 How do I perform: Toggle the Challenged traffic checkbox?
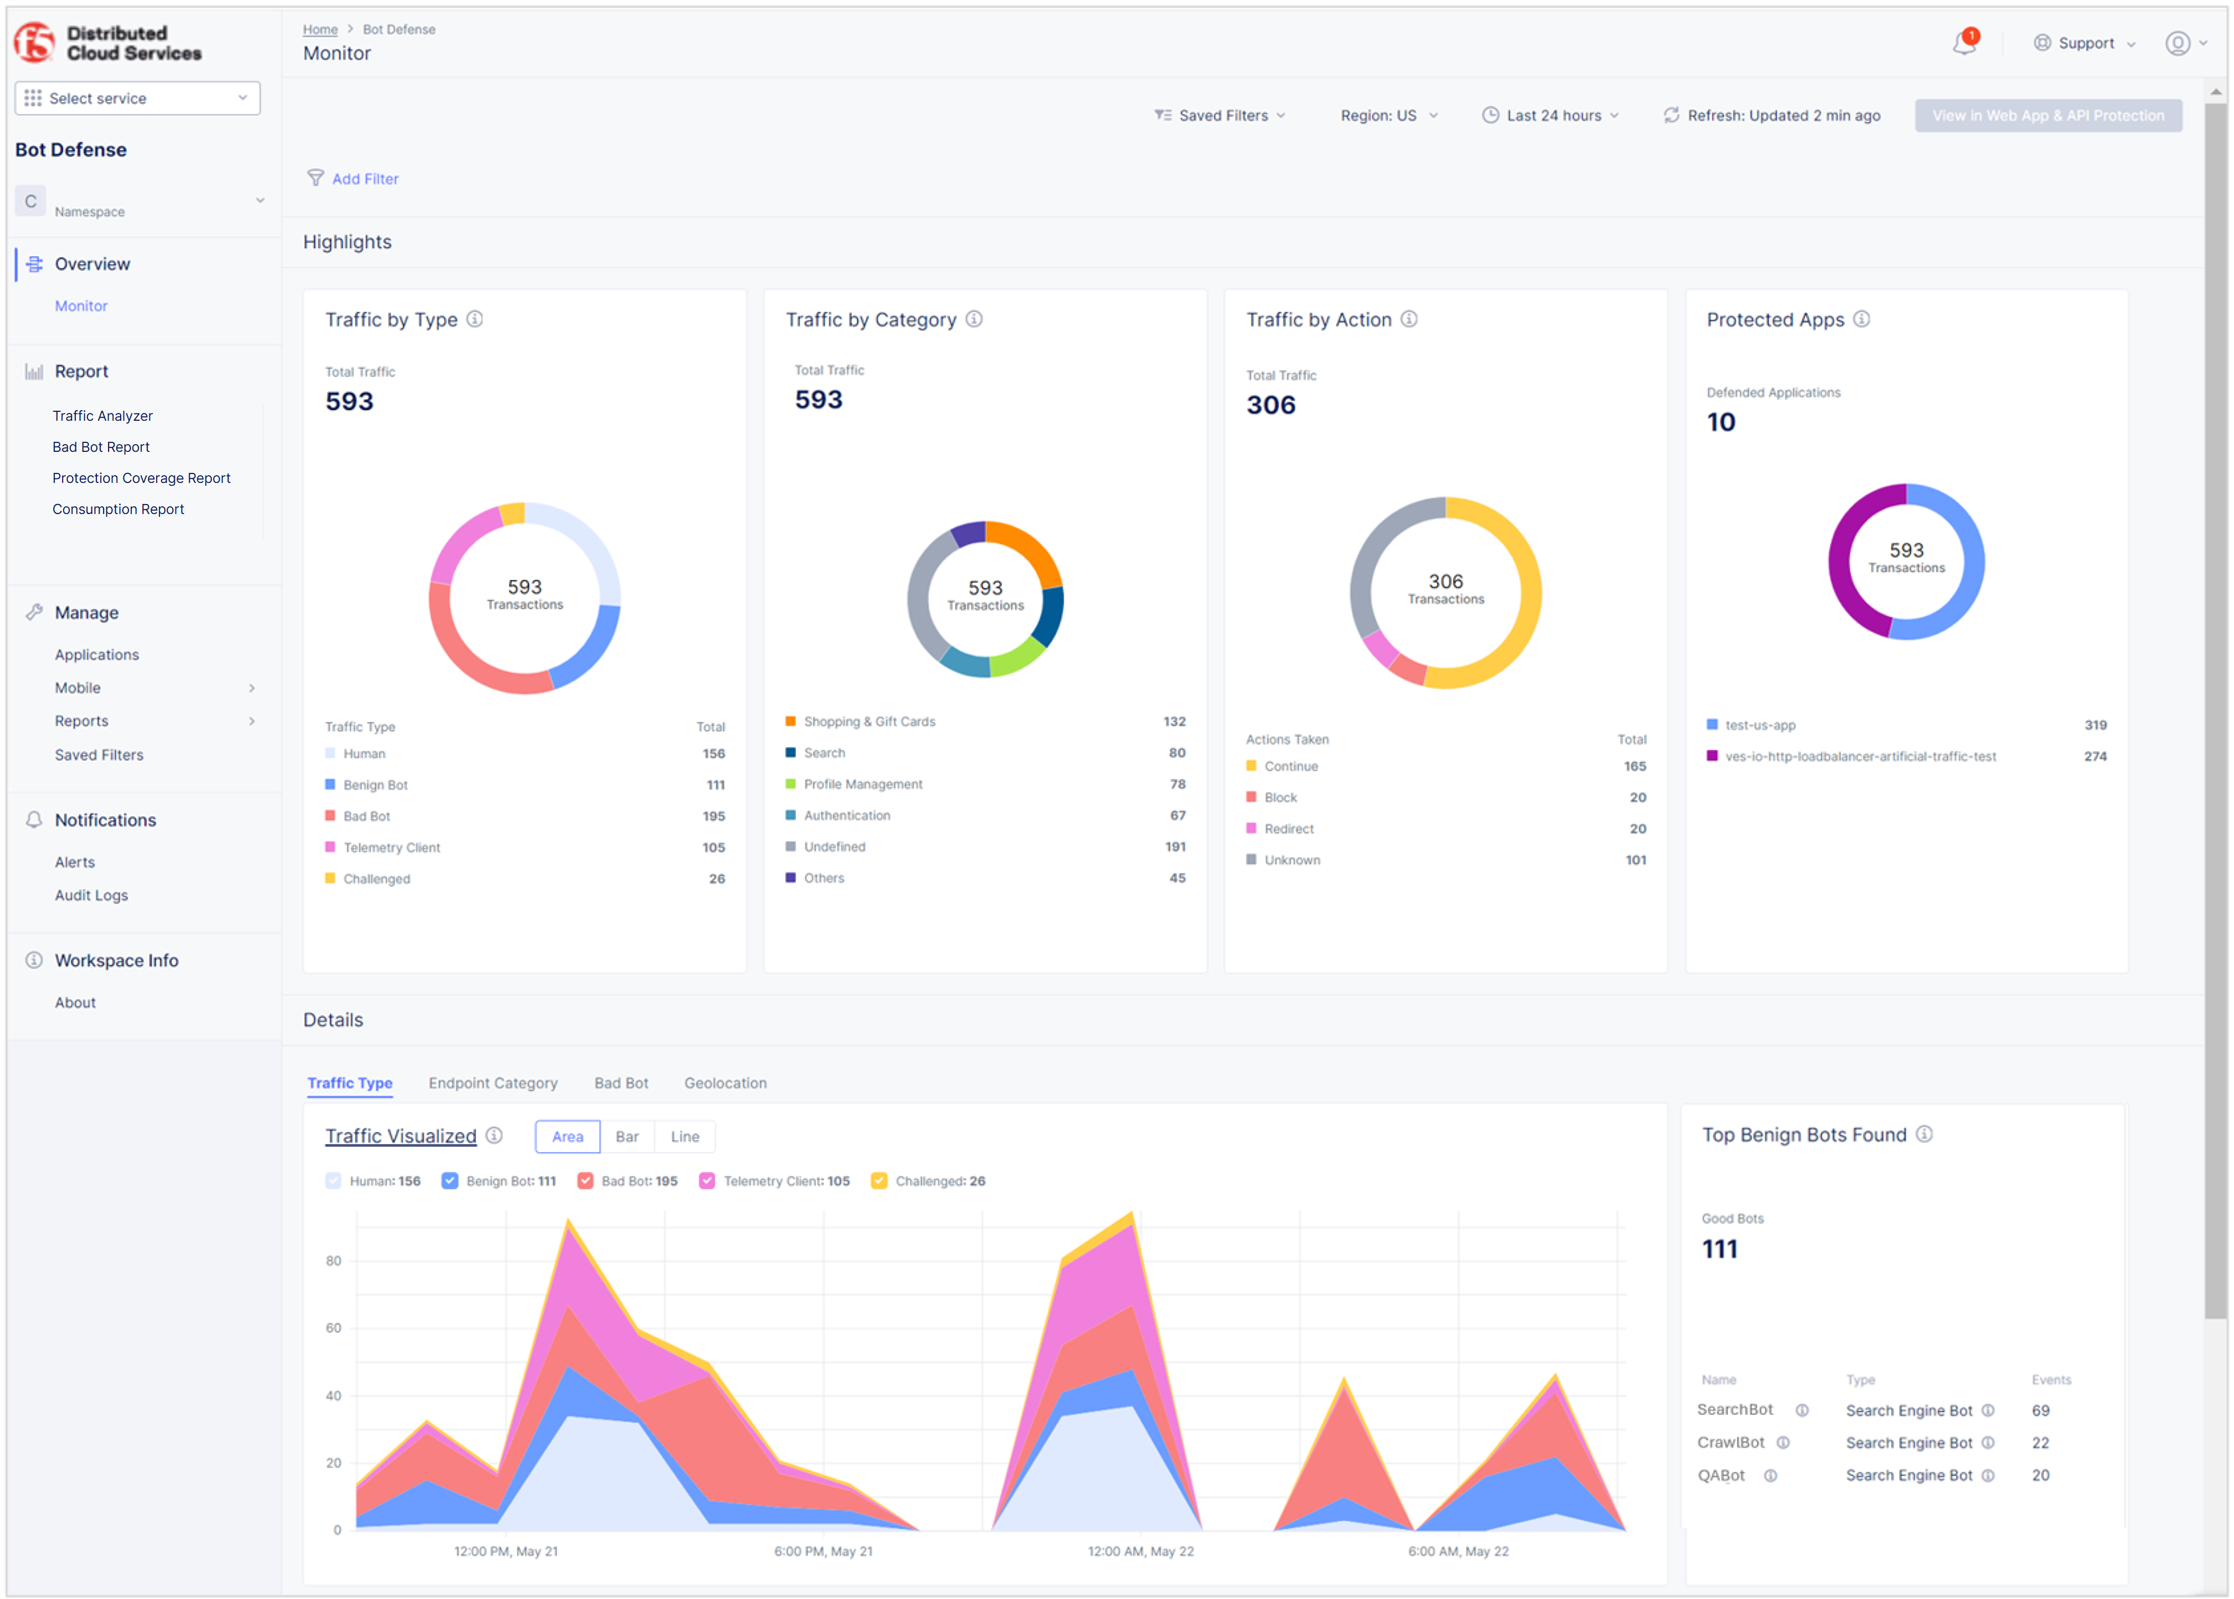pyautogui.click(x=879, y=1181)
